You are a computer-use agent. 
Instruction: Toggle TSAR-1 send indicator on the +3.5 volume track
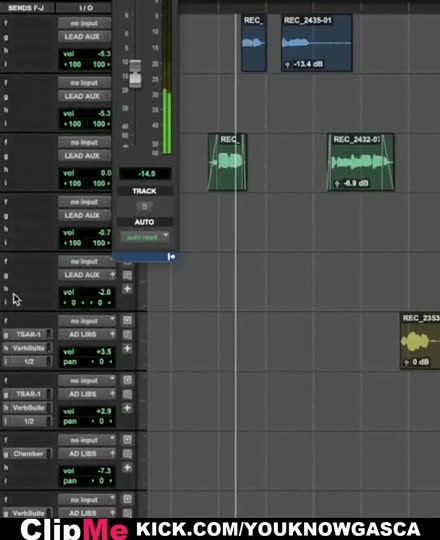click(x=49, y=334)
